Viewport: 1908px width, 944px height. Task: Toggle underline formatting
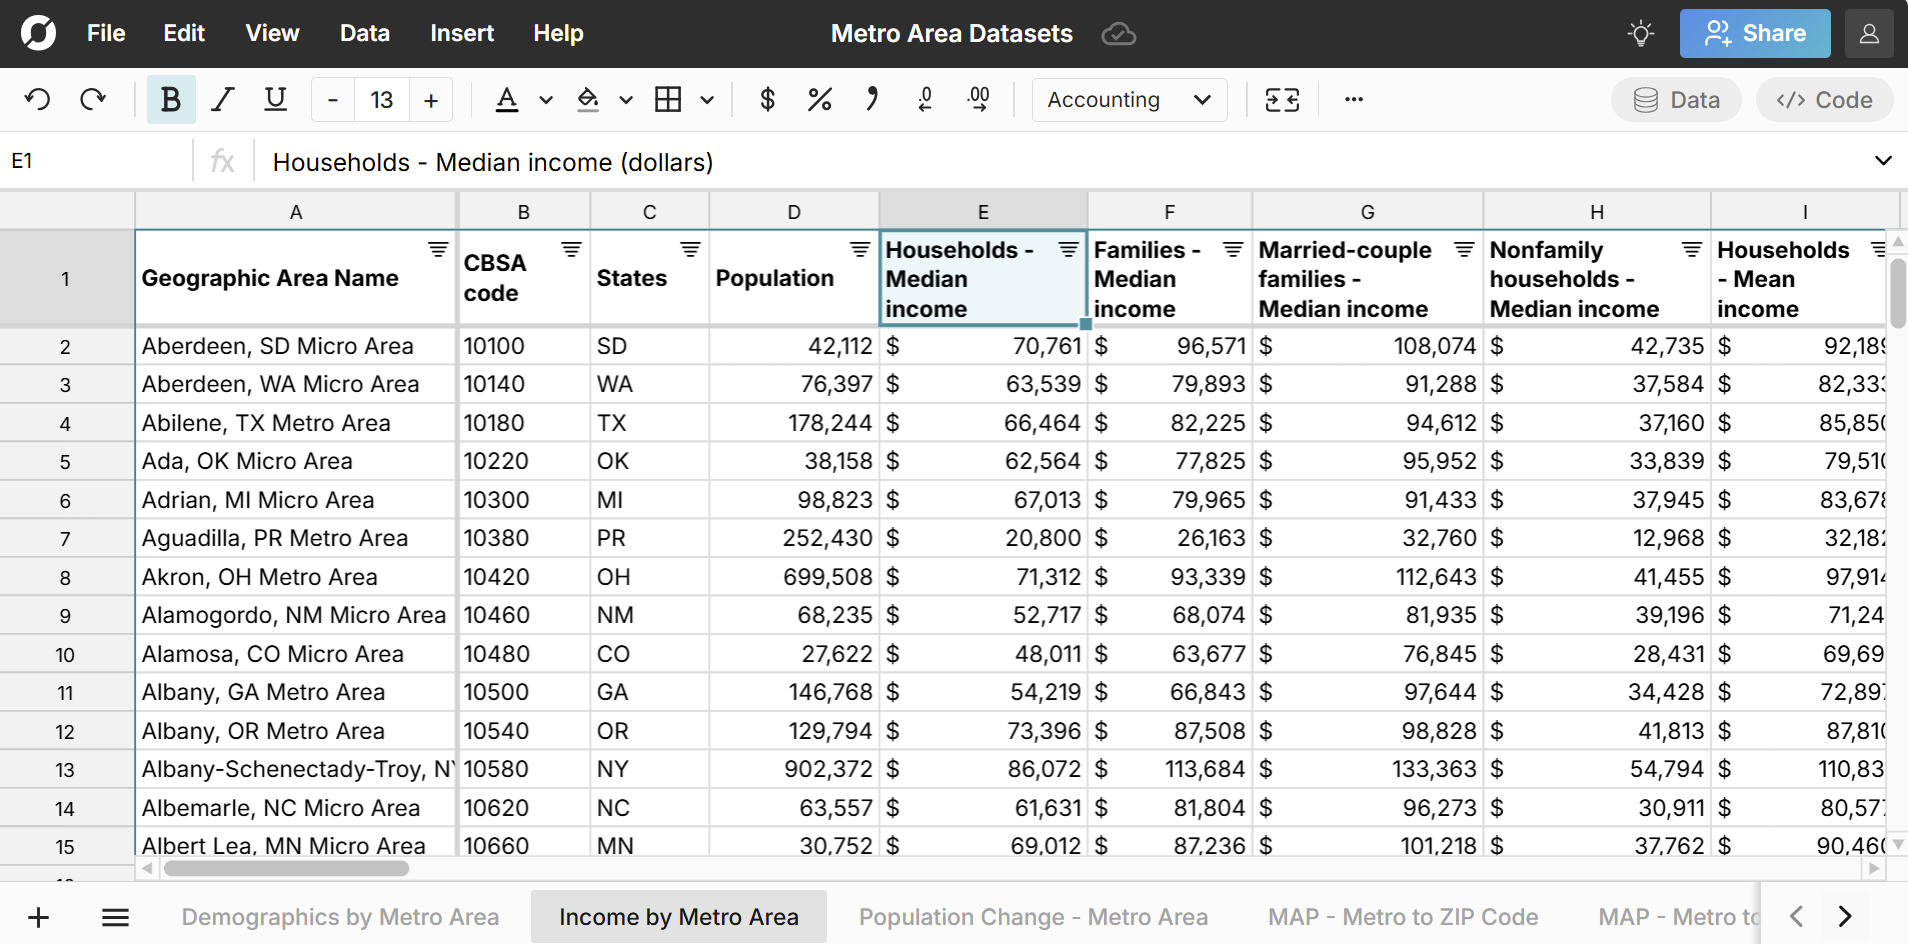pyautogui.click(x=275, y=100)
